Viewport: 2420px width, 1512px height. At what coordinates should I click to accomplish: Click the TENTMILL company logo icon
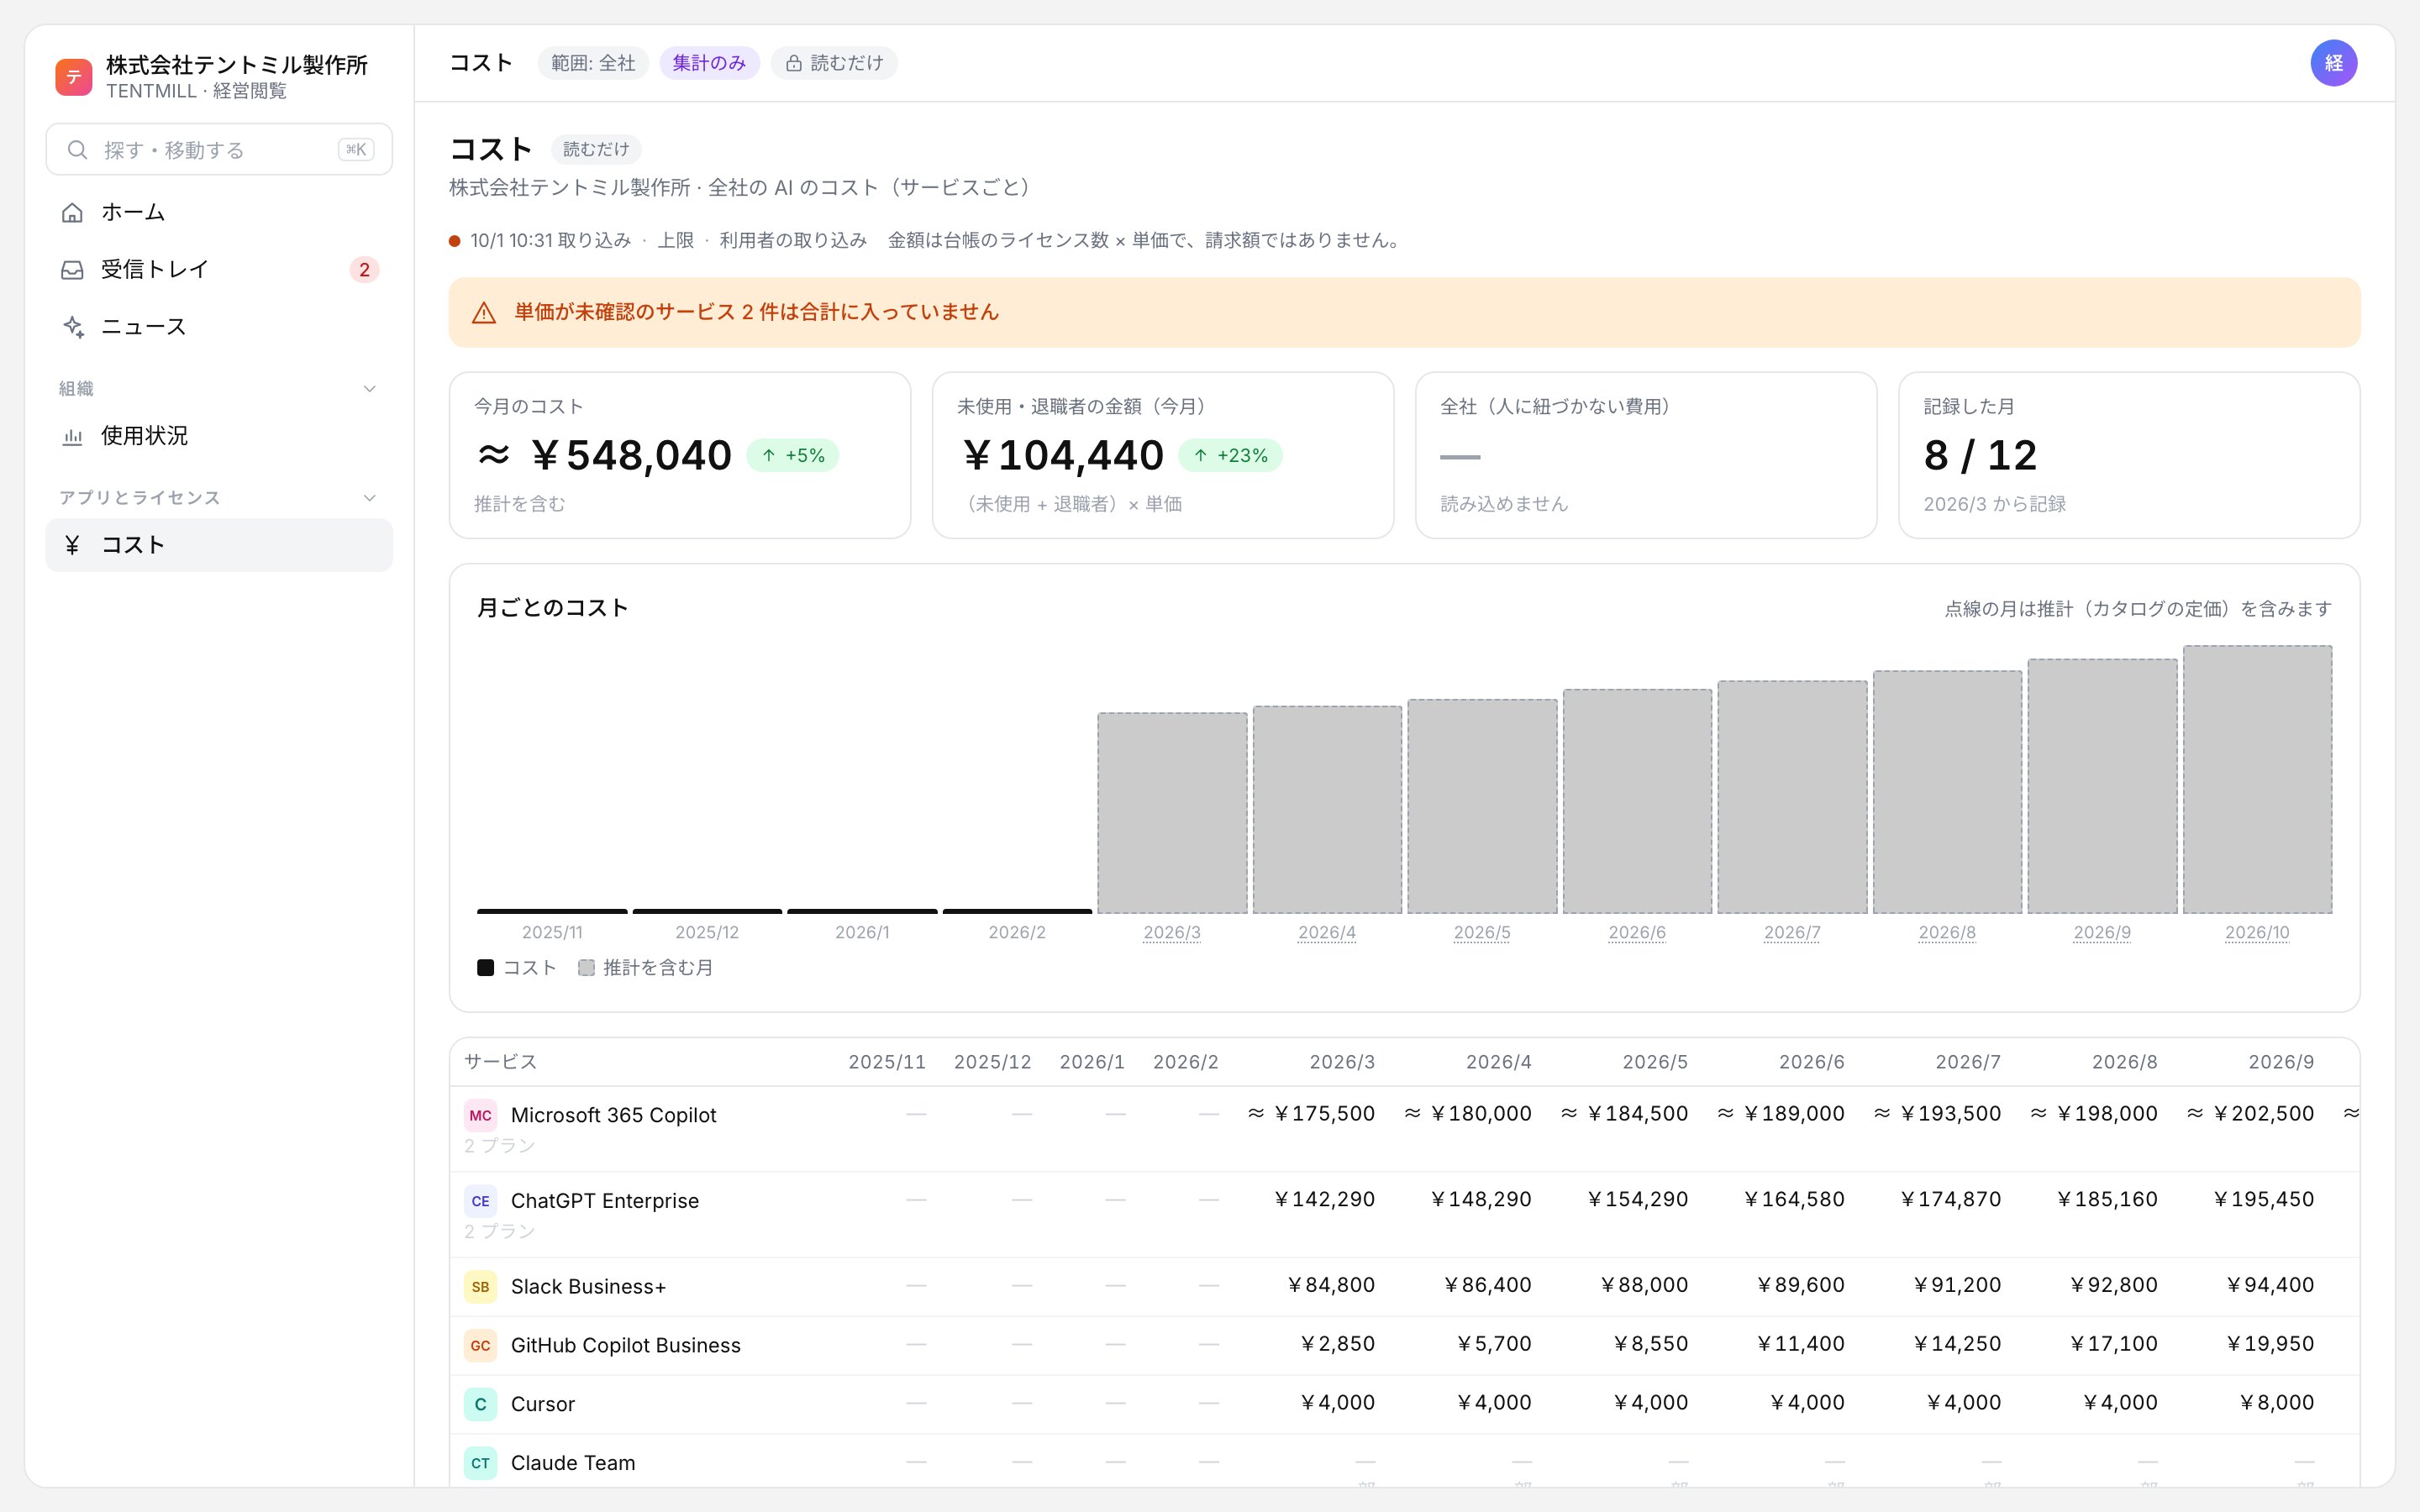[x=74, y=77]
